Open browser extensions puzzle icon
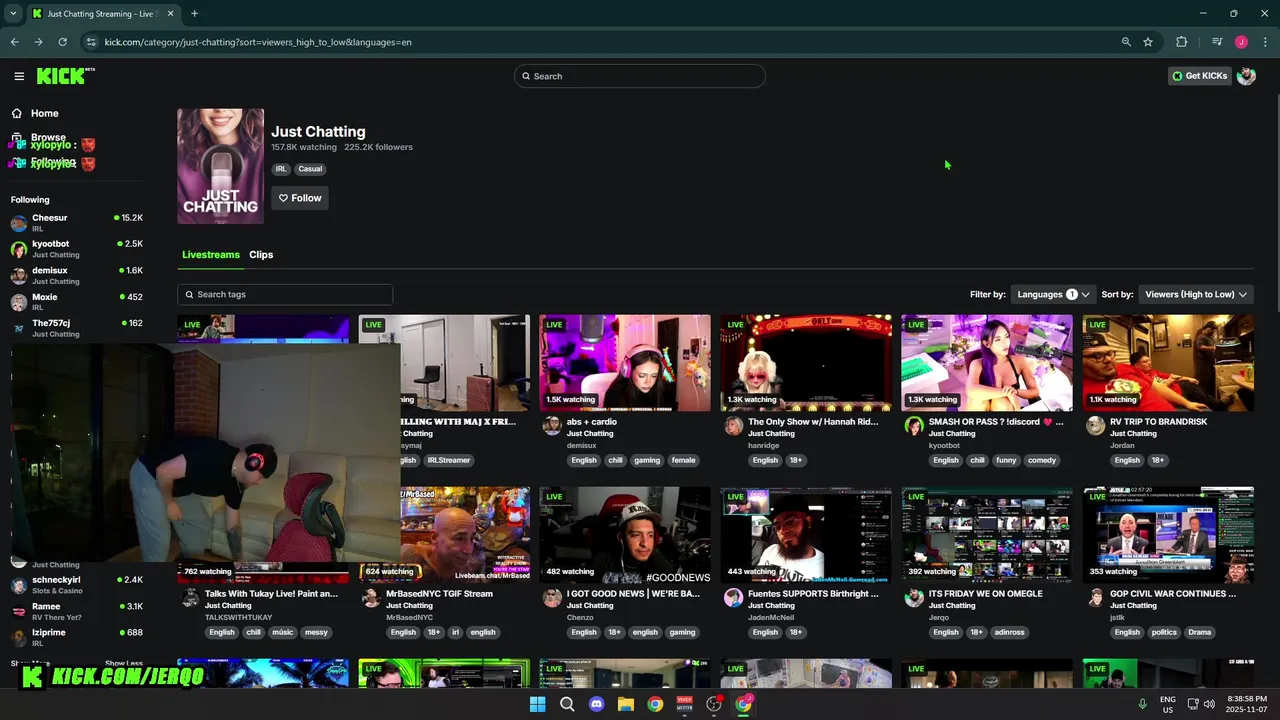Viewport: 1280px width, 720px height. coord(1181,42)
